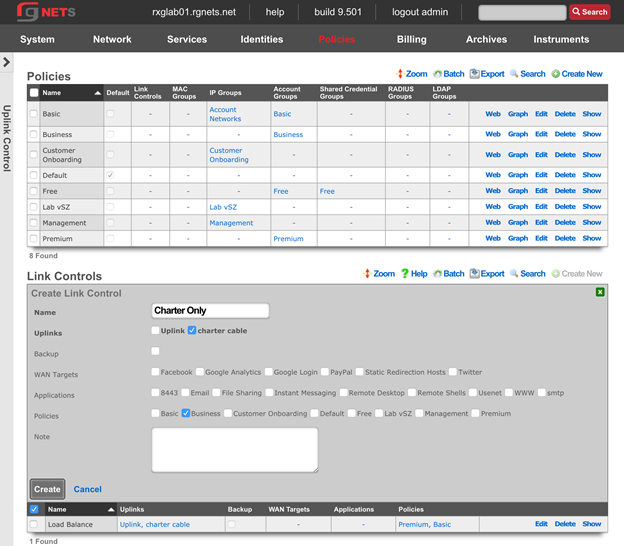Uncheck the Business policy checkbox in form
The width and height of the screenshot is (624, 546).
pos(185,413)
